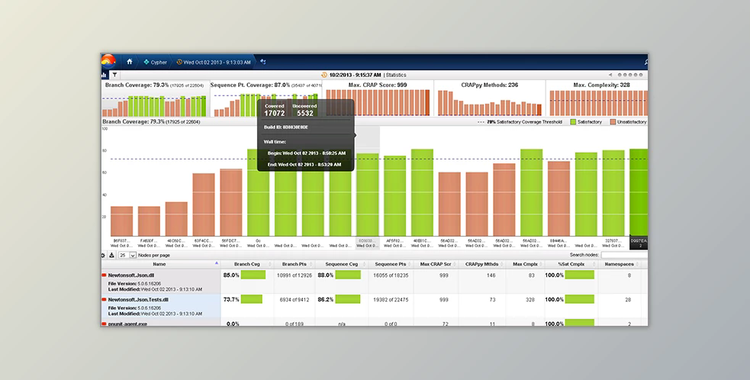Image resolution: width=750 pixels, height=380 pixels.
Task: Click the export icon beside nodes per page
Action: click(x=111, y=256)
